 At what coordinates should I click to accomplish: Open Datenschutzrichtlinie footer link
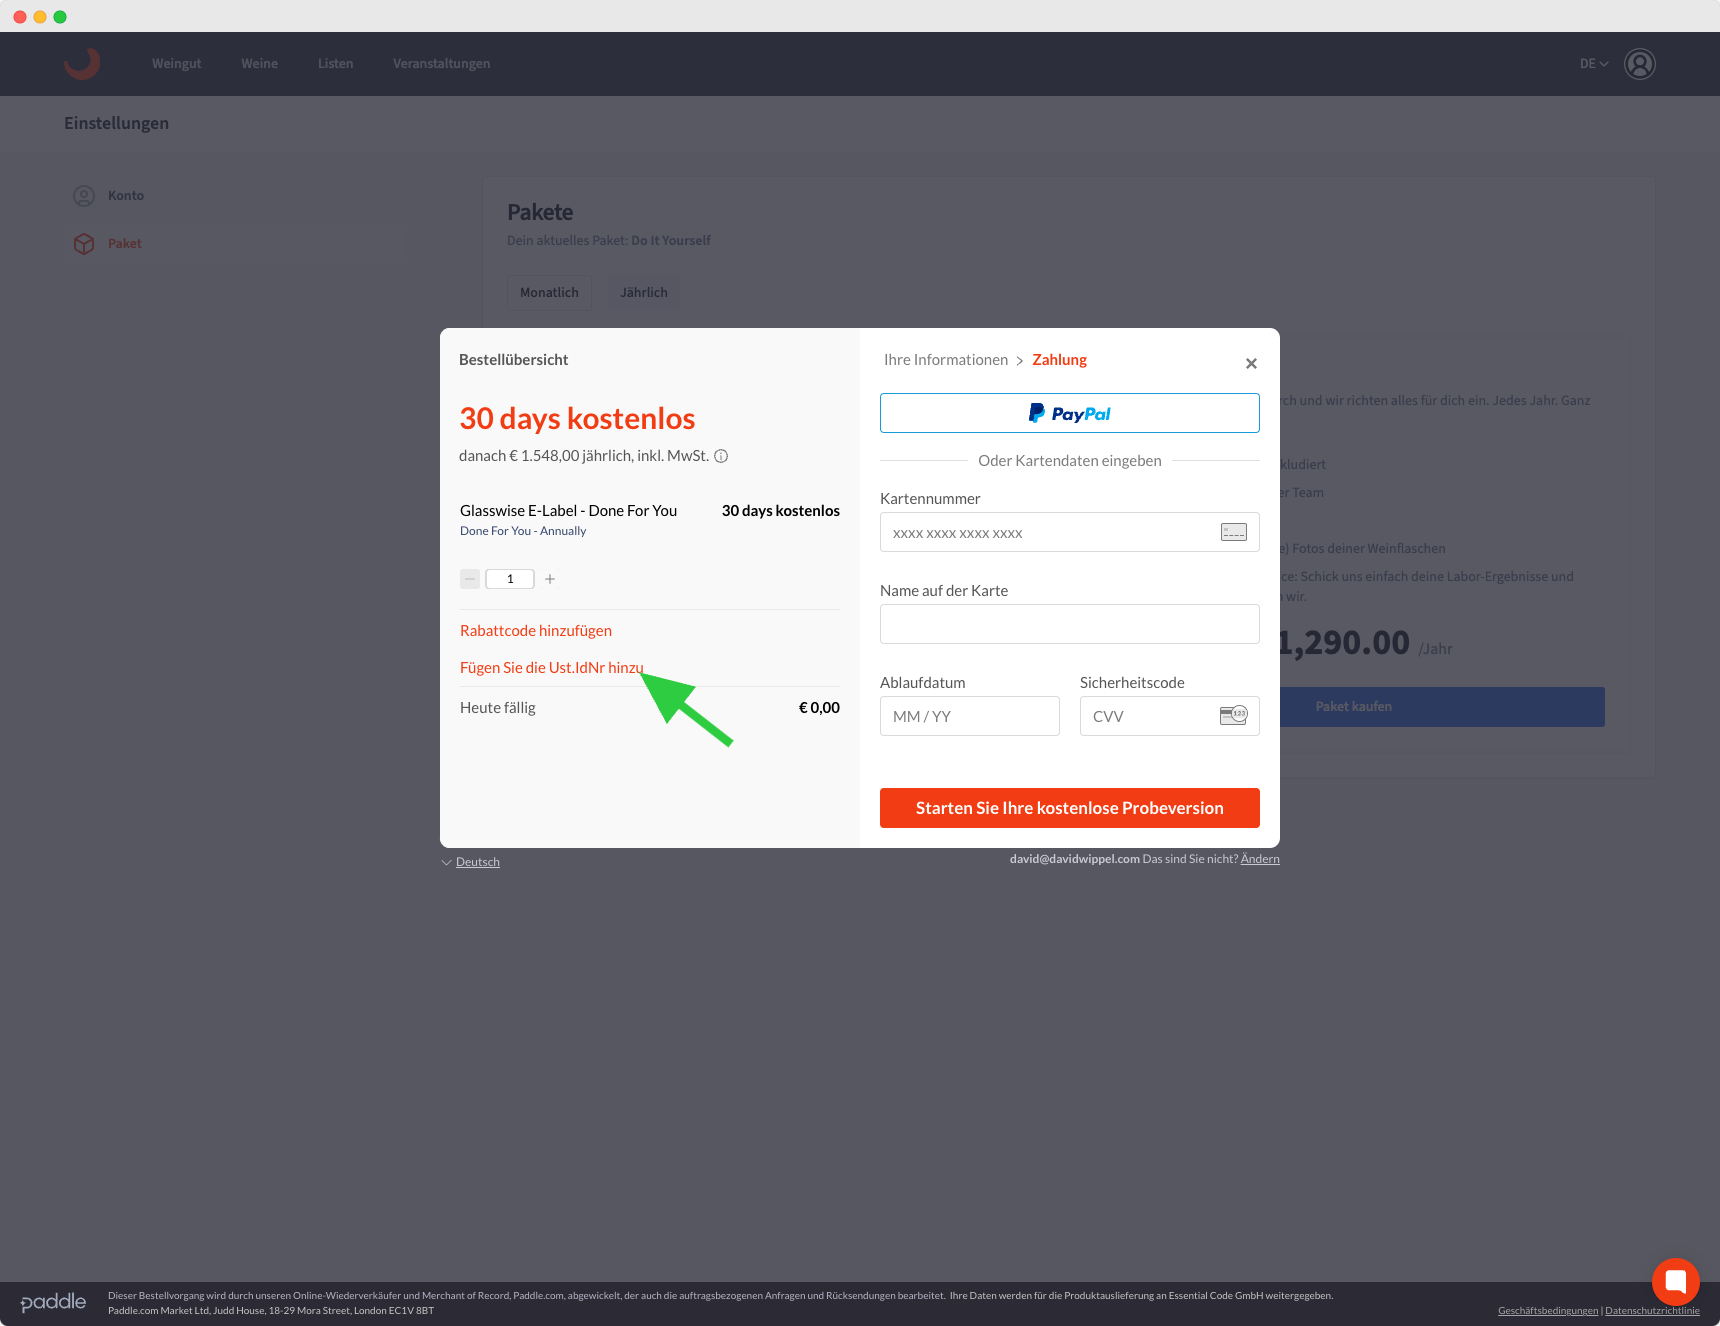(x=1652, y=1311)
